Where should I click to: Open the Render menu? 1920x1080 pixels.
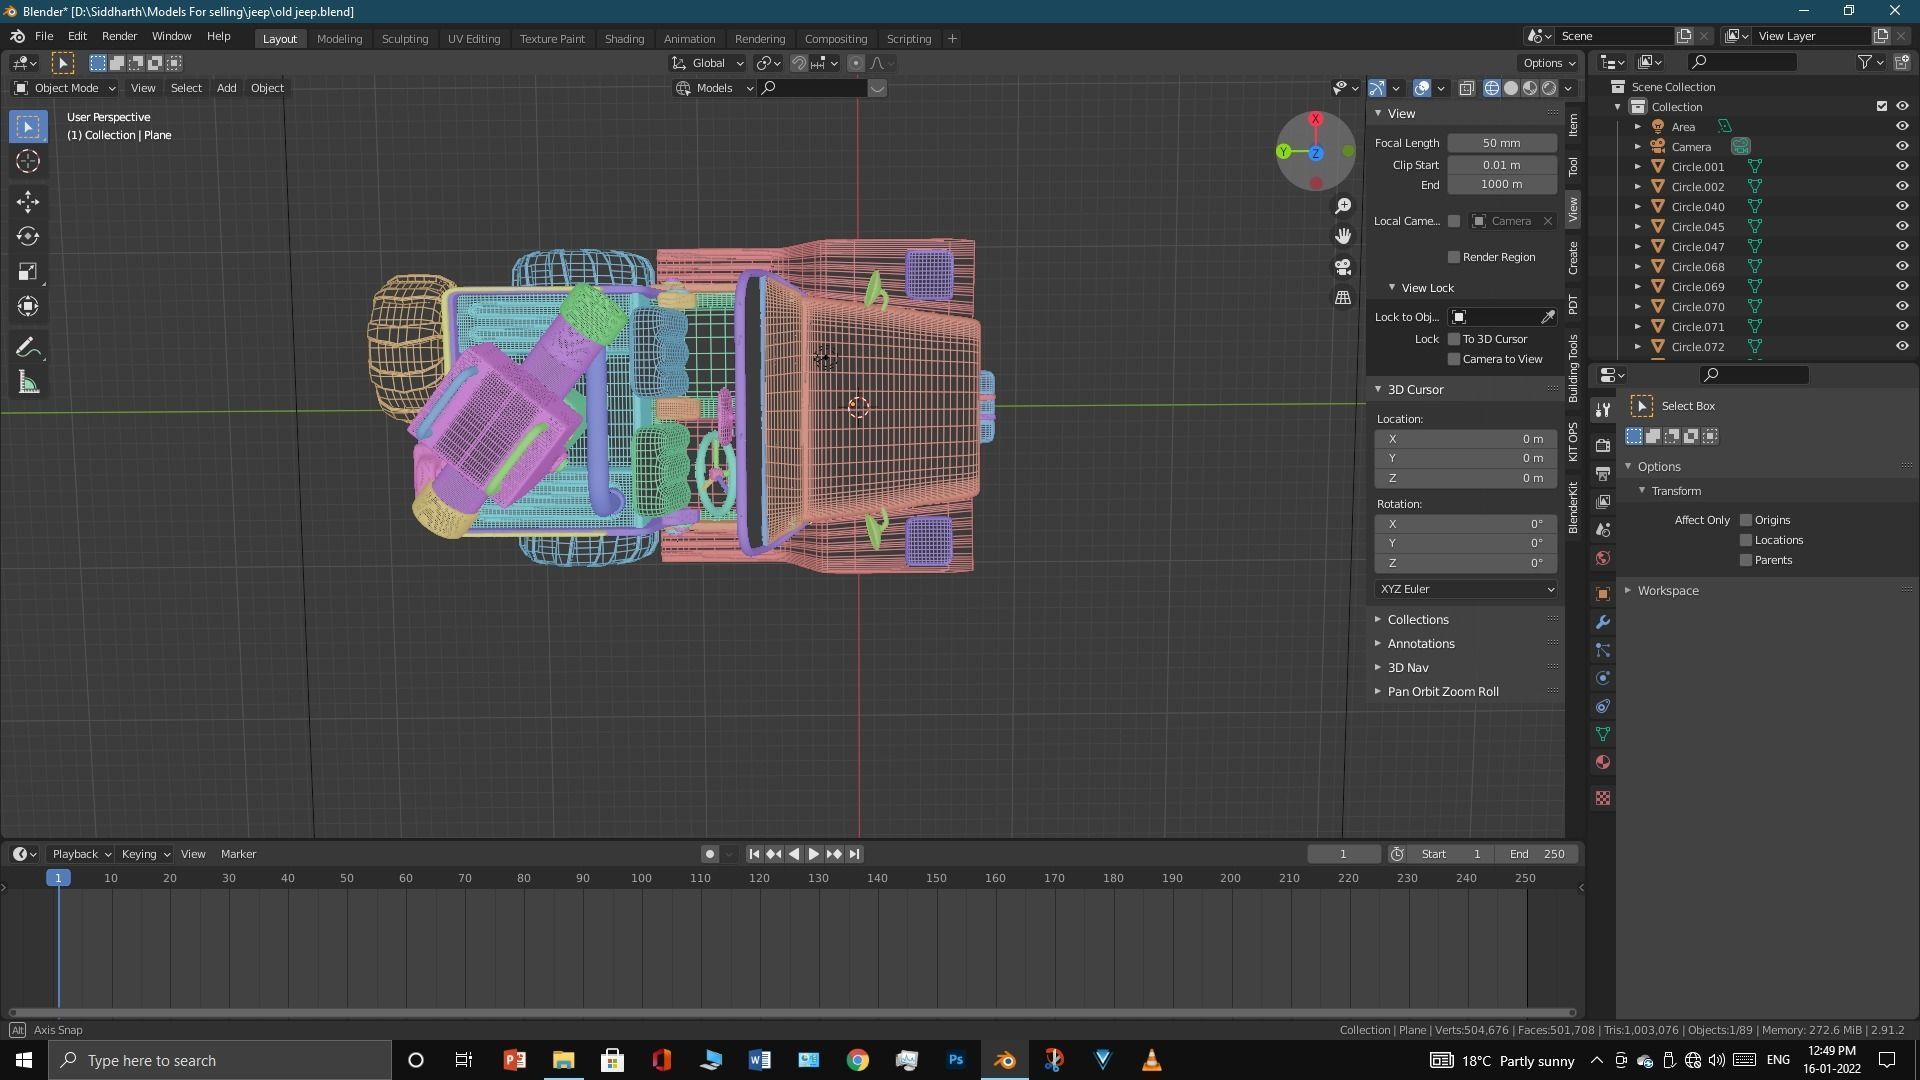pos(119,36)
